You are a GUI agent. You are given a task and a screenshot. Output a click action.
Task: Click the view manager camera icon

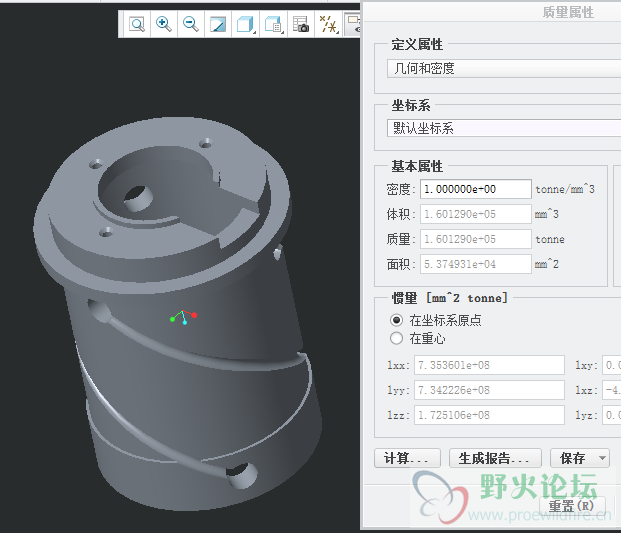point(301,25)
